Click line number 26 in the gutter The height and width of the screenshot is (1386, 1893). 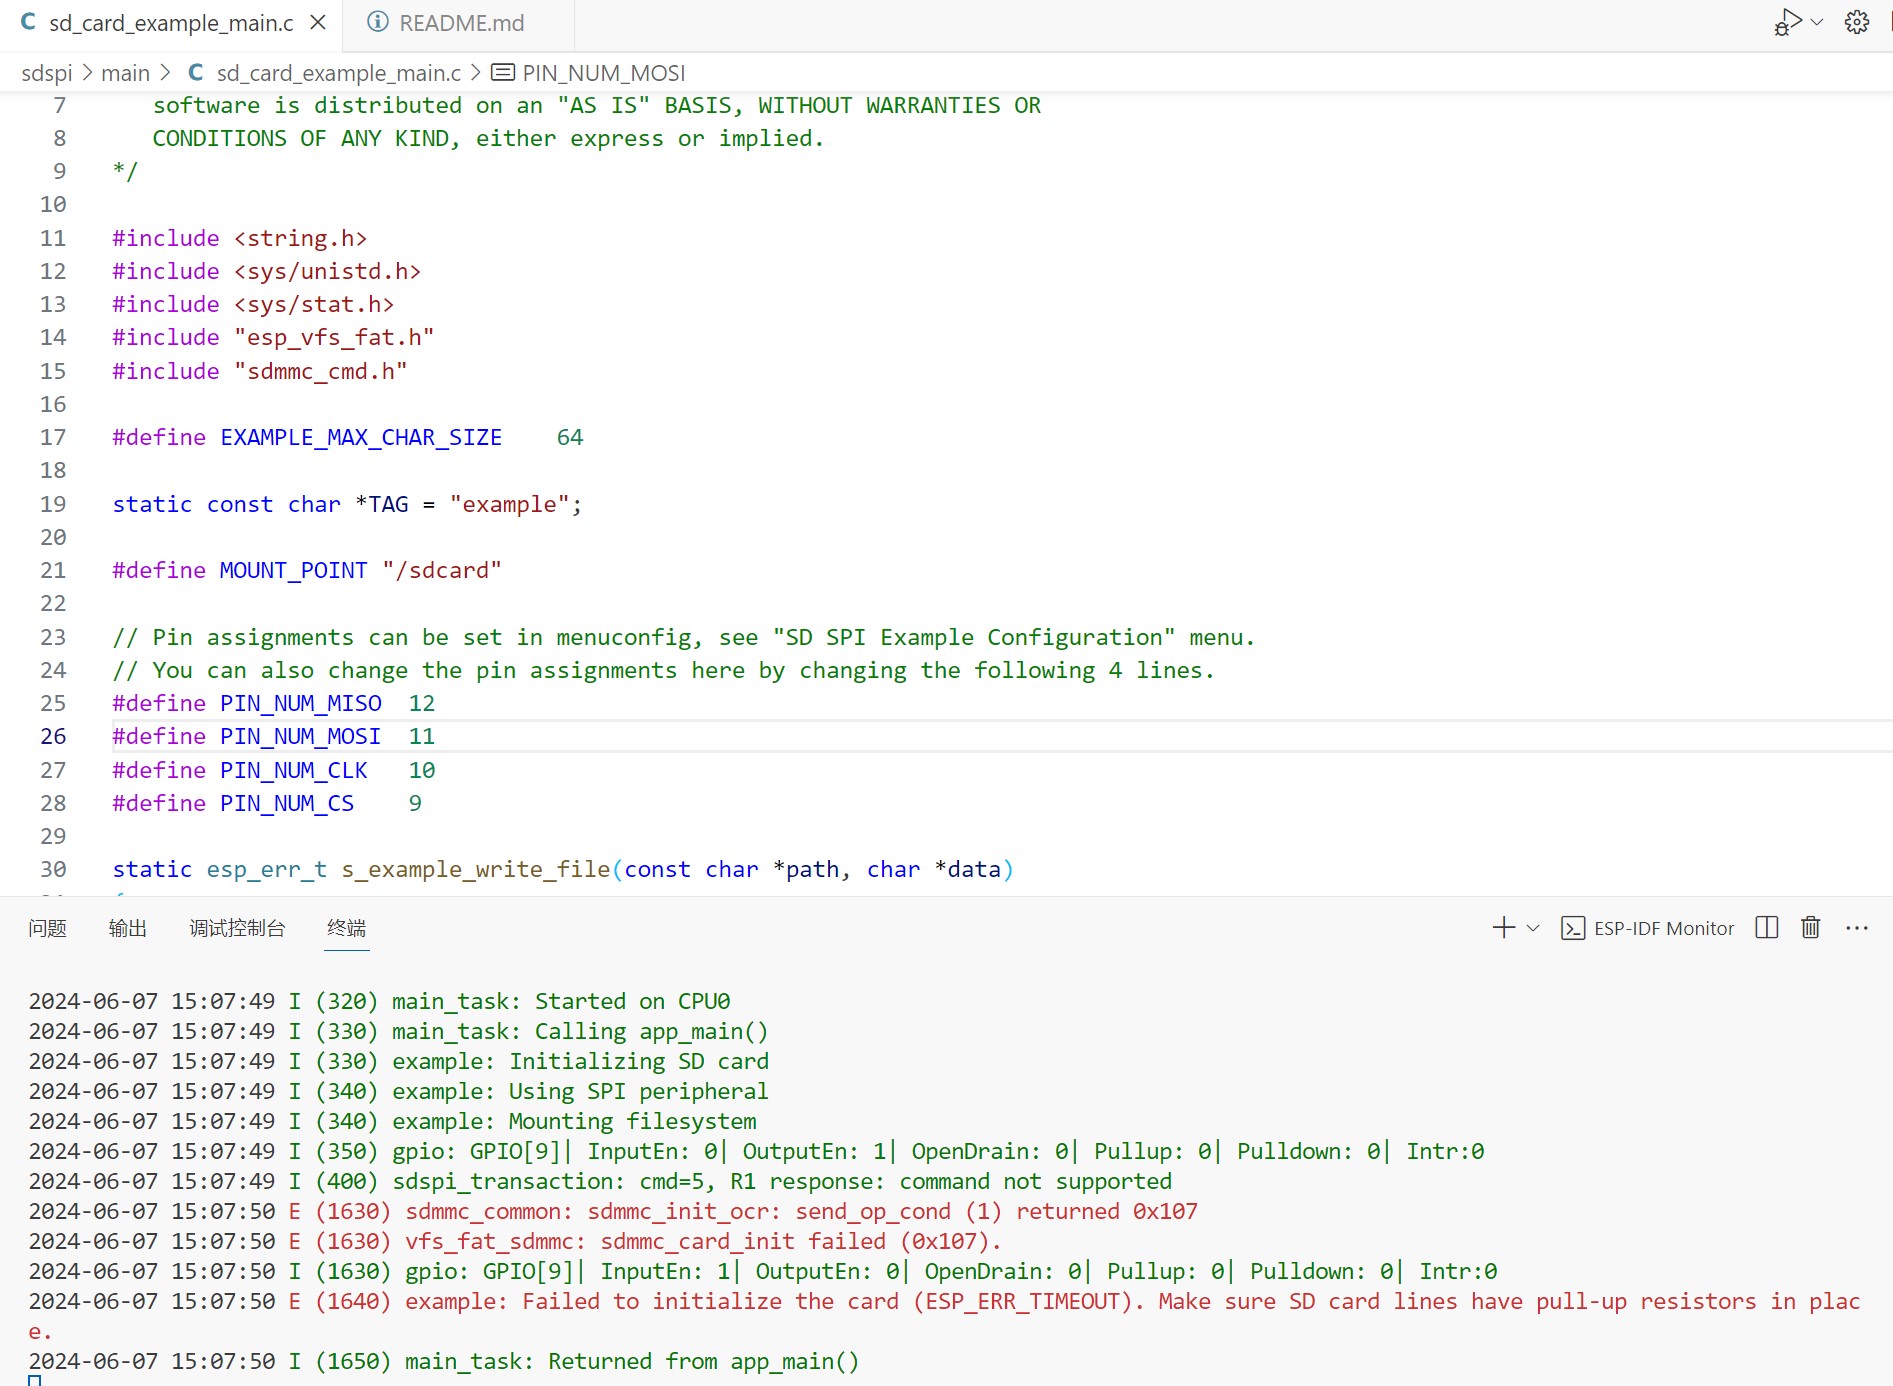tap(53, 736)
